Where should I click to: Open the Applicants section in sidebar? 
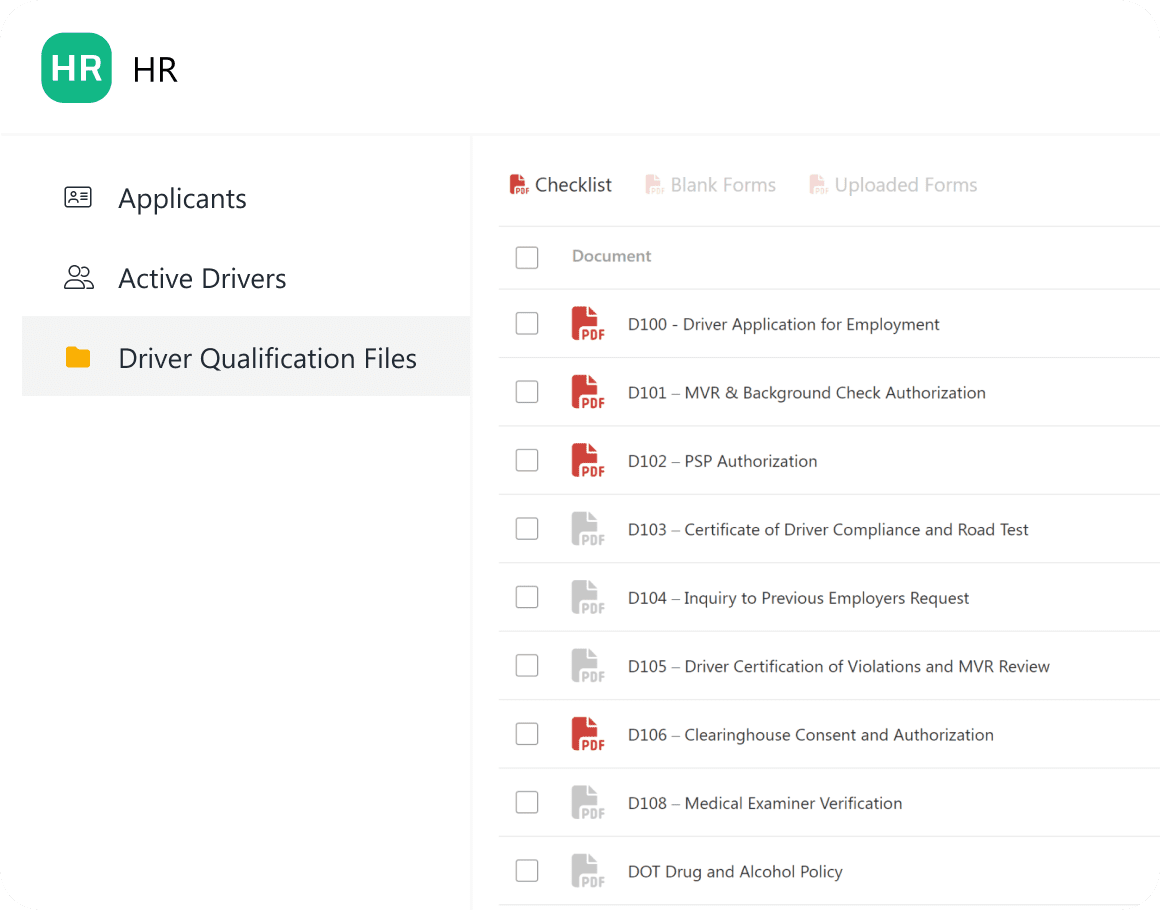246,198
